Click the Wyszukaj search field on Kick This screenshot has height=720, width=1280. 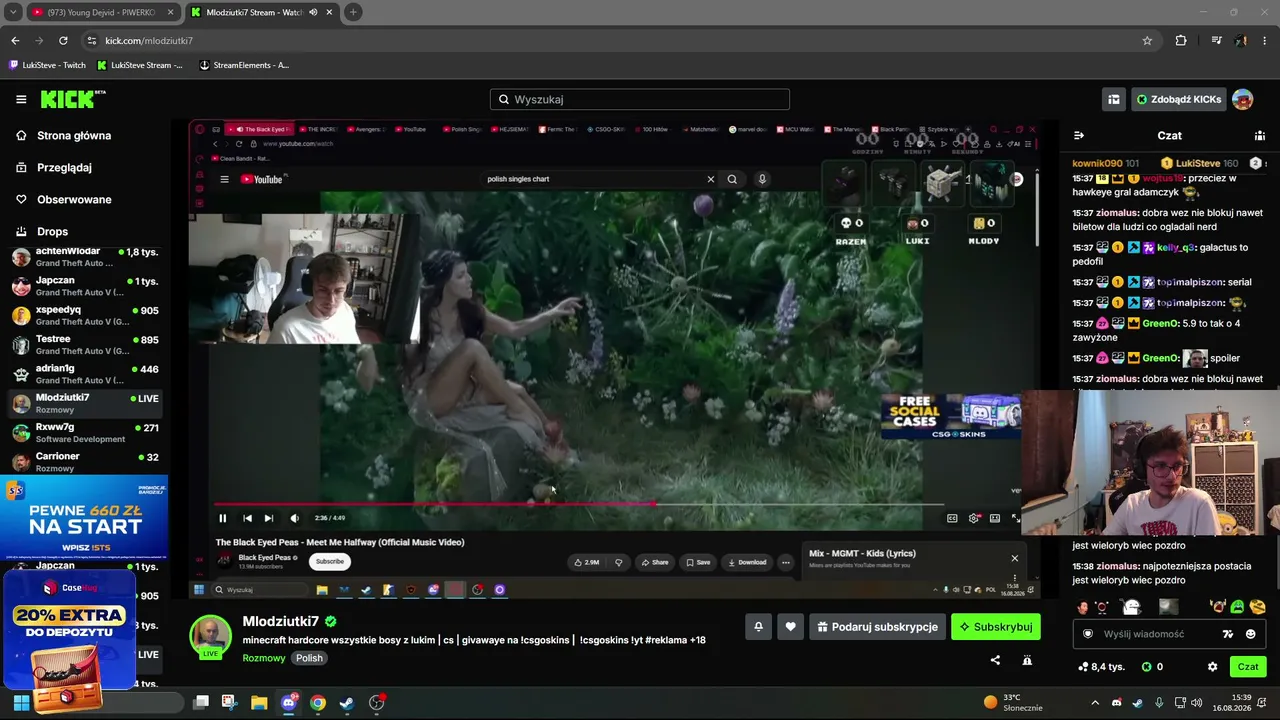pyautogui.click(x=640, y=99)
